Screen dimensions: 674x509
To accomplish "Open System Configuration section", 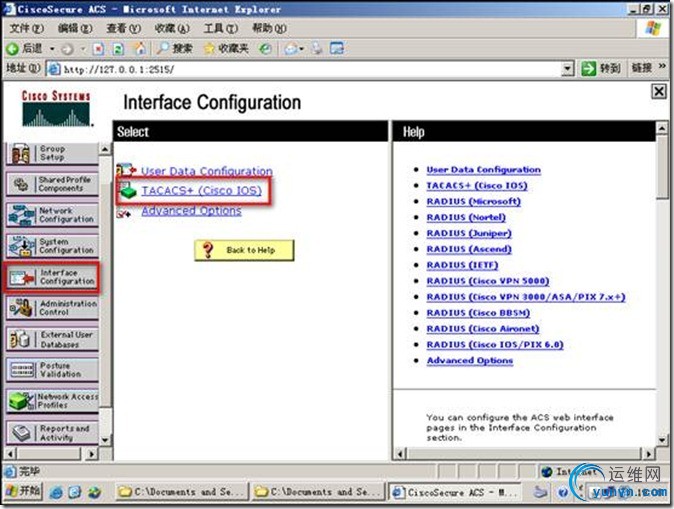I will click(x=52, y=246).
